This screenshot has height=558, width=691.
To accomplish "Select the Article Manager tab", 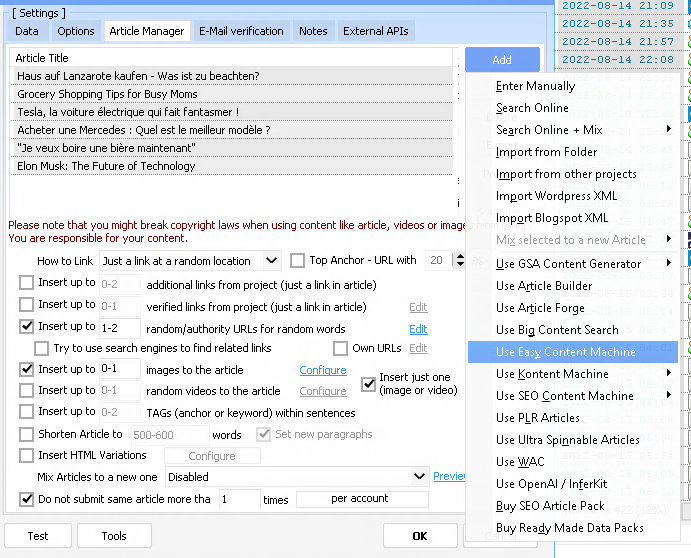I will (147, 31).
